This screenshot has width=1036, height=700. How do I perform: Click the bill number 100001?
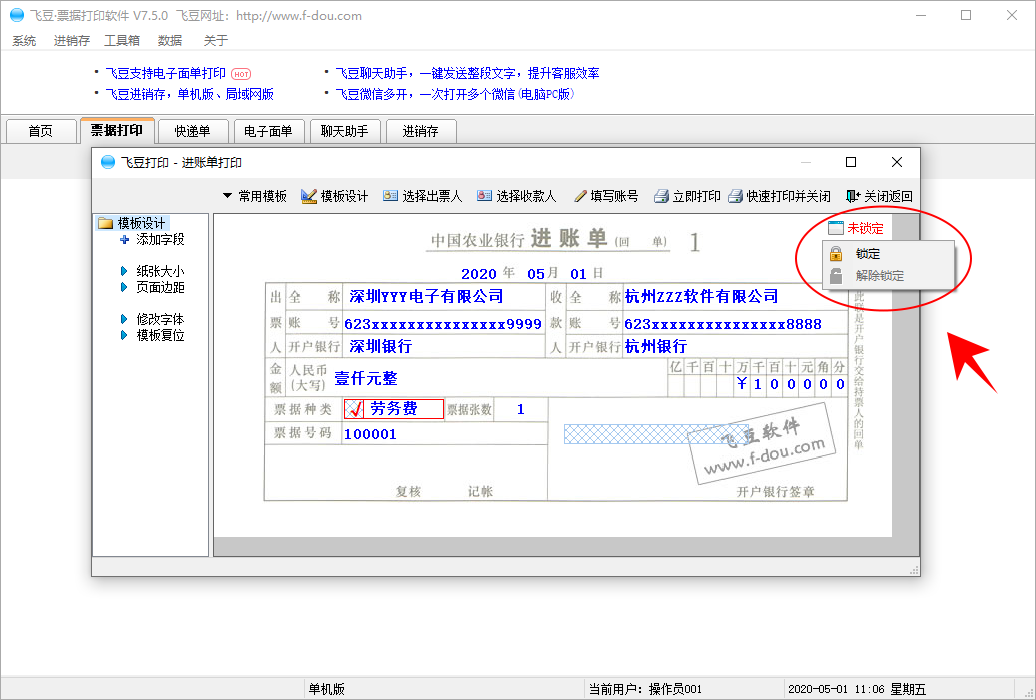click(370, 434)
